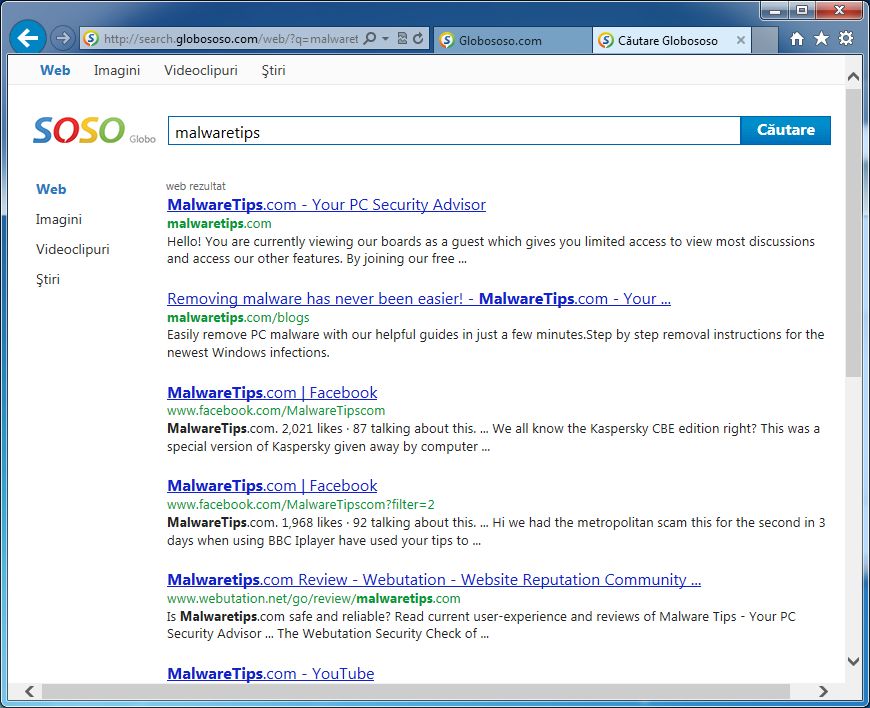Open Favorites using the star icon
The height and width of the screenshot is (708, 870).
[821, 38]
